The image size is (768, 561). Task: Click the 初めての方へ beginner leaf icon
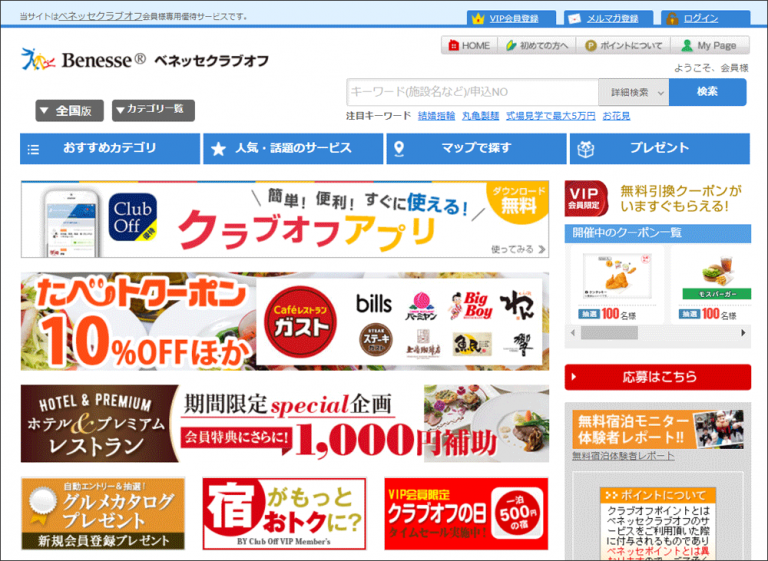point(511,46)
